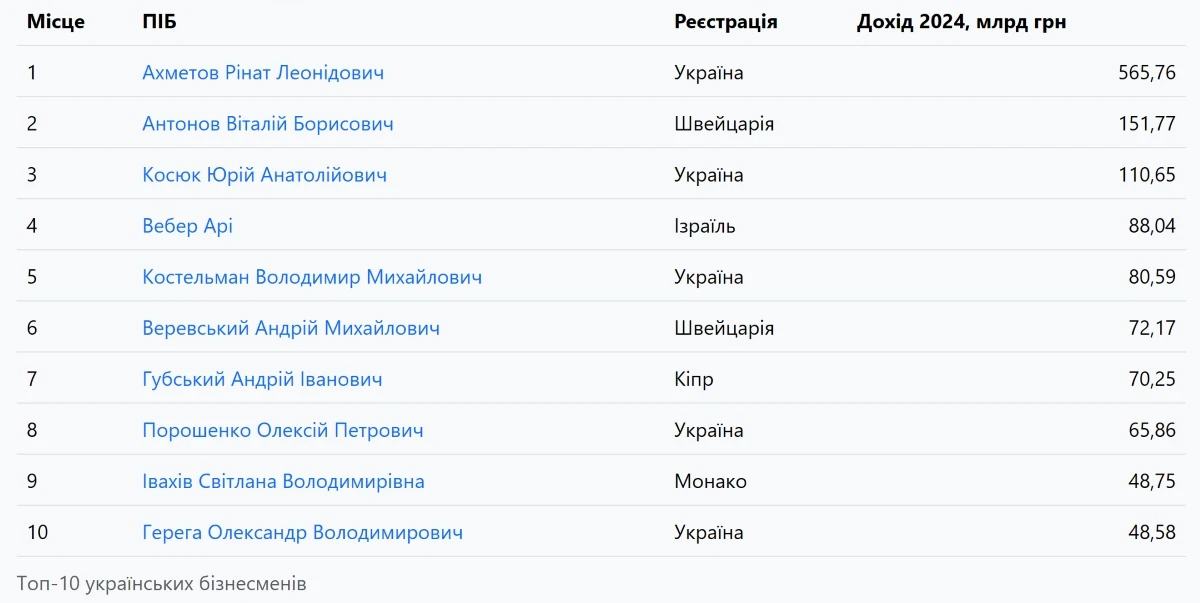Click the Топ-10 українських бізнесменів caption
Viewport: 1200px width, 603px height.
coord(162,583)
